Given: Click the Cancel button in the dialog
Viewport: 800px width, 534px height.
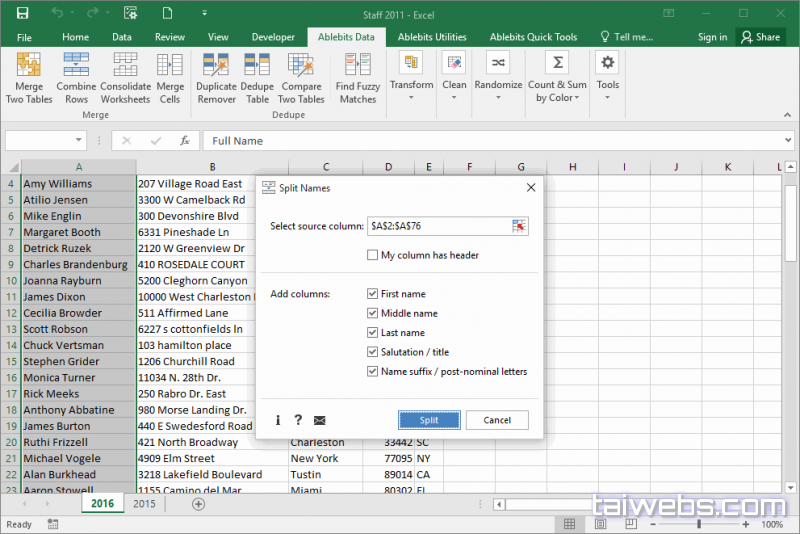Looking at the screenshot, I should 497,420.
